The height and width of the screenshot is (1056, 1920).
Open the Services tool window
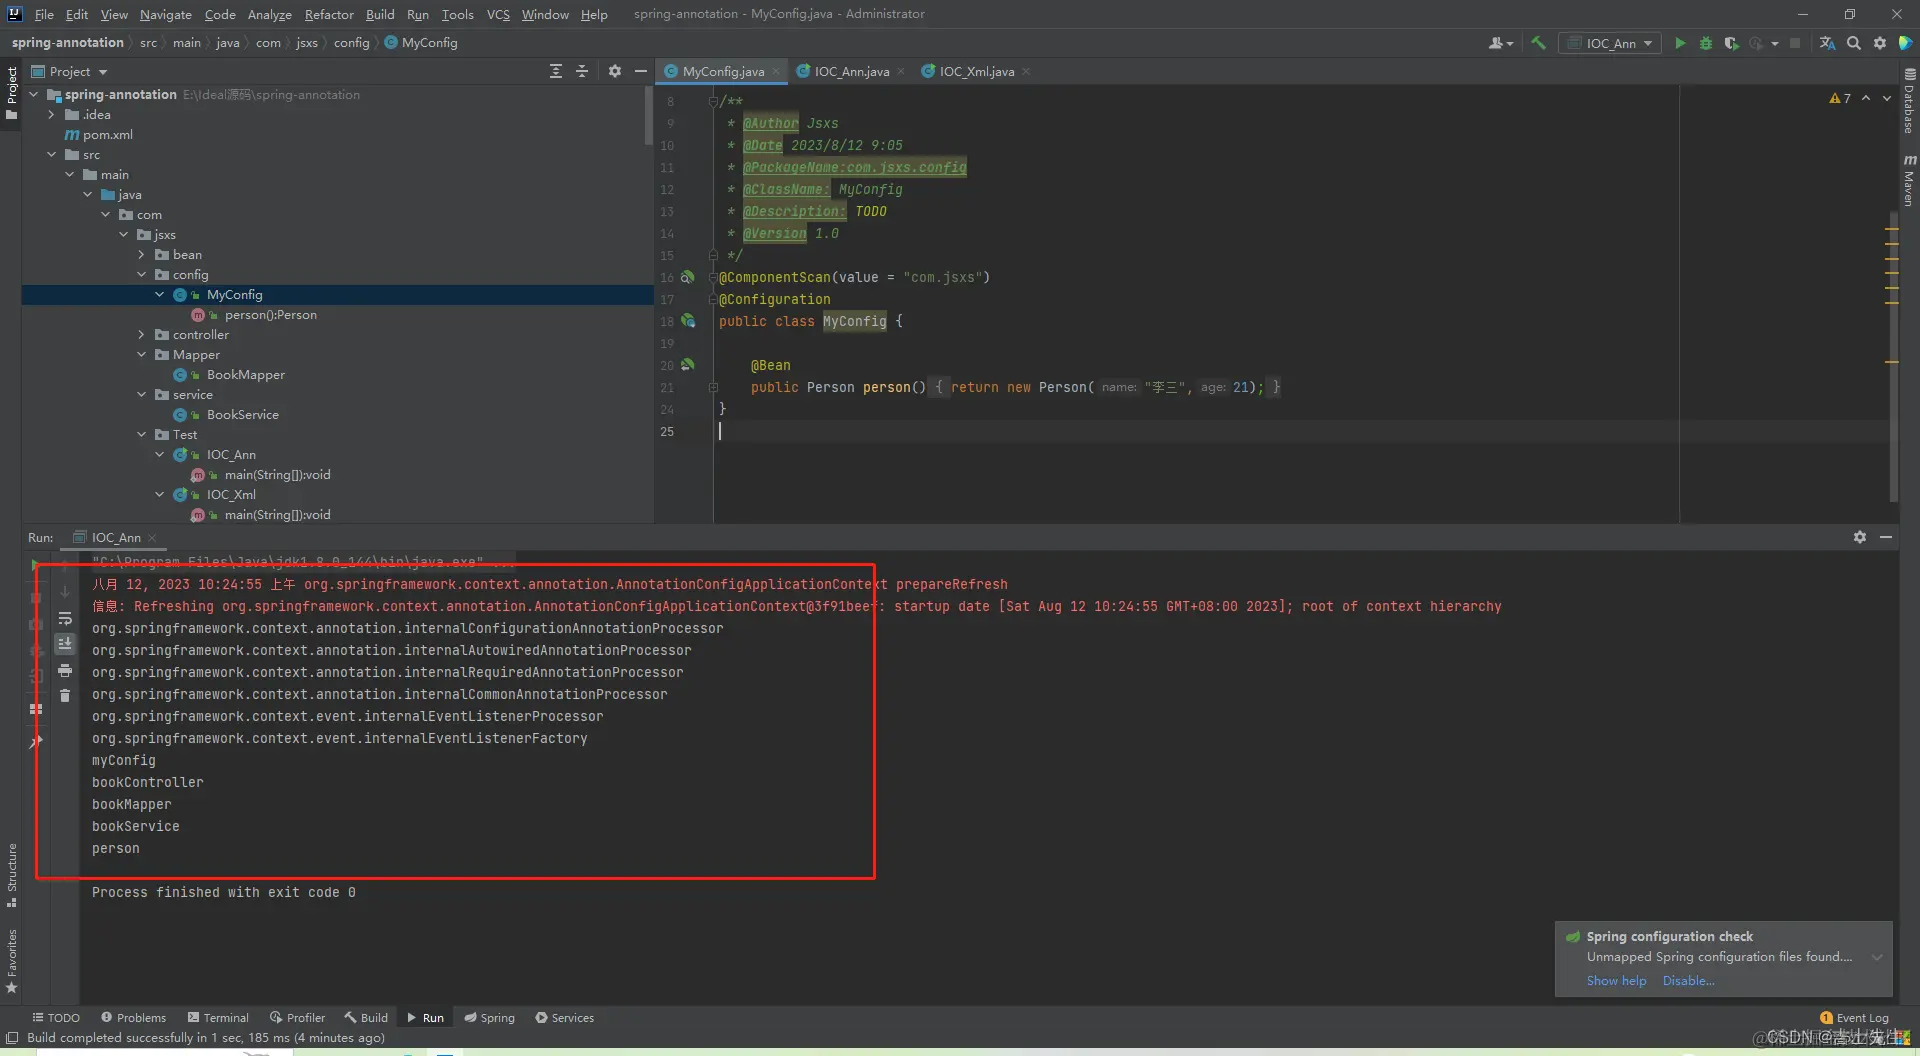pyautogui.click(x=565, y=1017)
